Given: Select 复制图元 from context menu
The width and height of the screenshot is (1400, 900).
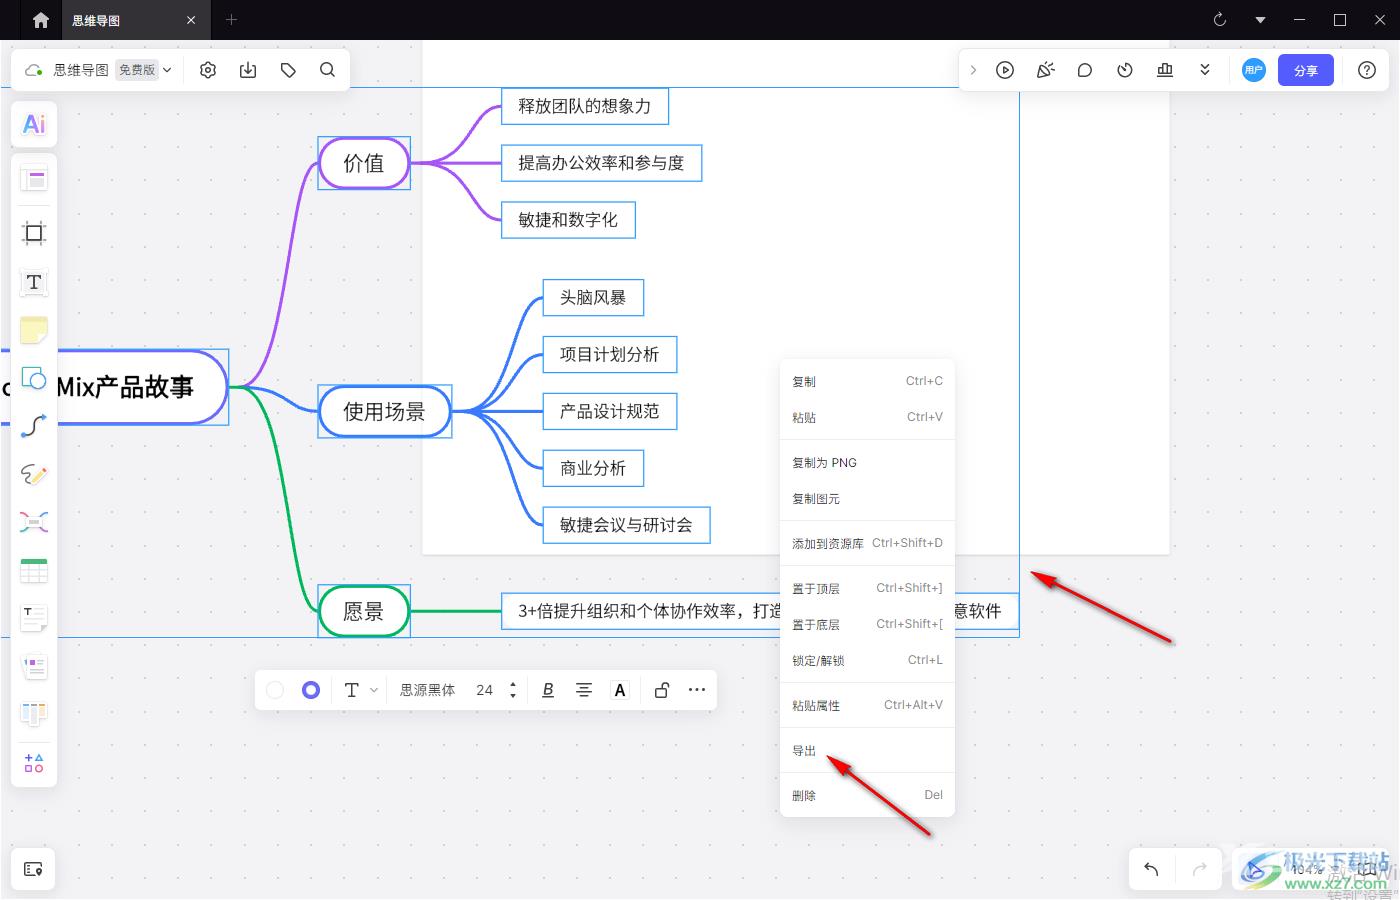Looking at the screenshot, I should tap(867, 498).
